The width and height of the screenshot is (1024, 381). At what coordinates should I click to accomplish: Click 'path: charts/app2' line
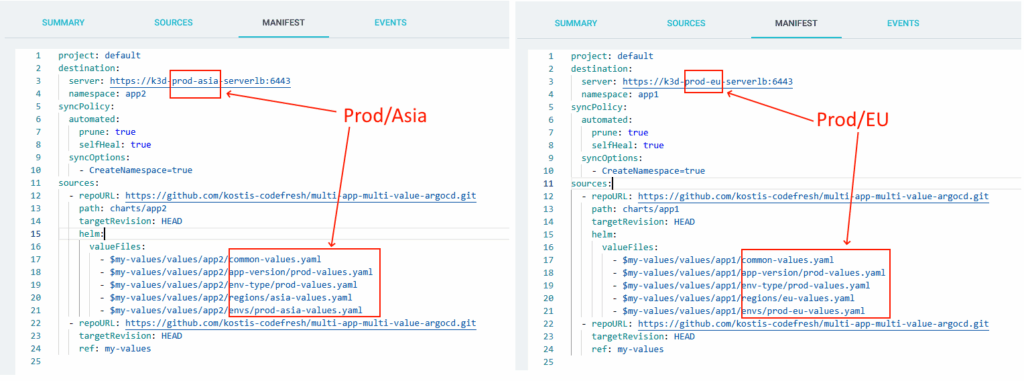pyautogui.click(x=123, y=208)
